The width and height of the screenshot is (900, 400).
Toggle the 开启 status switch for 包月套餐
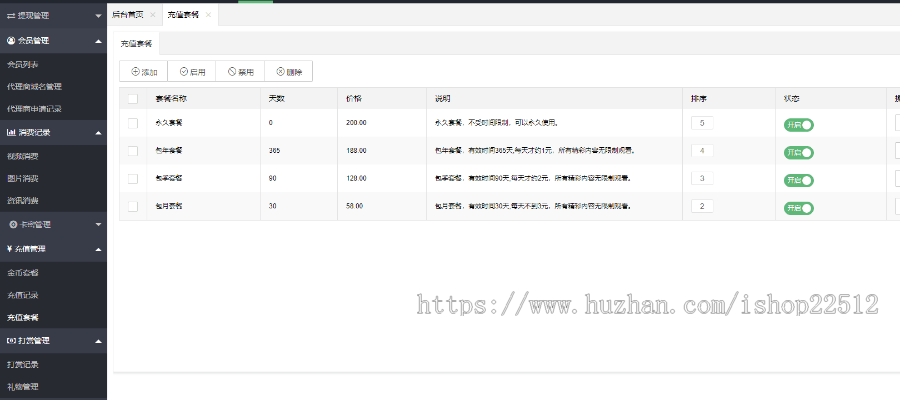coord(799,208)
